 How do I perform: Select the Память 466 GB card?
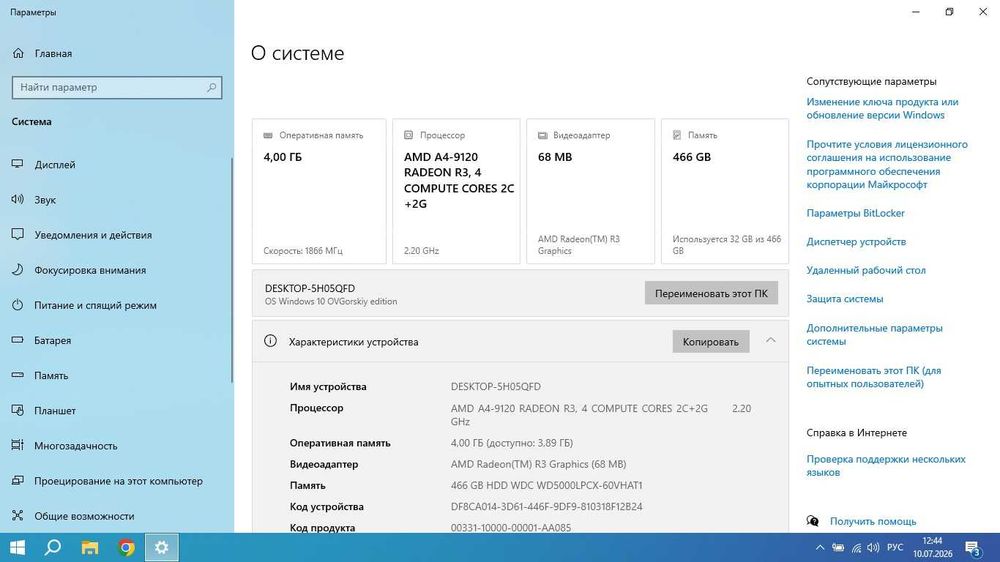(725, 191)
